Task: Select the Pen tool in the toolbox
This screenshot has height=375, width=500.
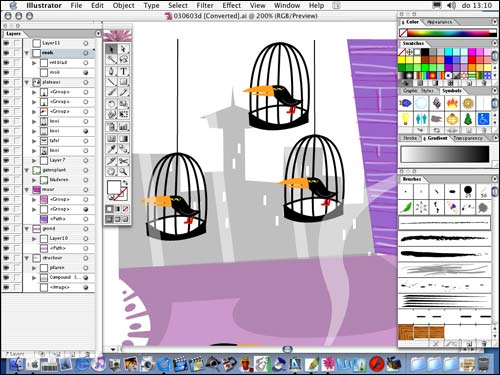Action: pos(112,71)
